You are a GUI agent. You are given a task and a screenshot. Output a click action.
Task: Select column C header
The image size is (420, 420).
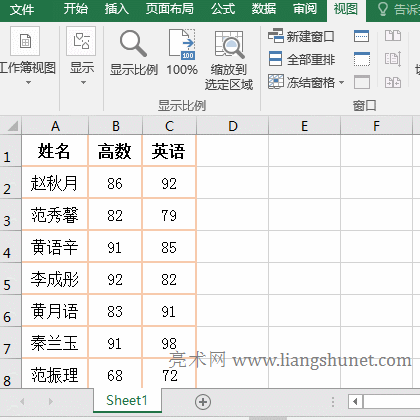coord(169,126)
